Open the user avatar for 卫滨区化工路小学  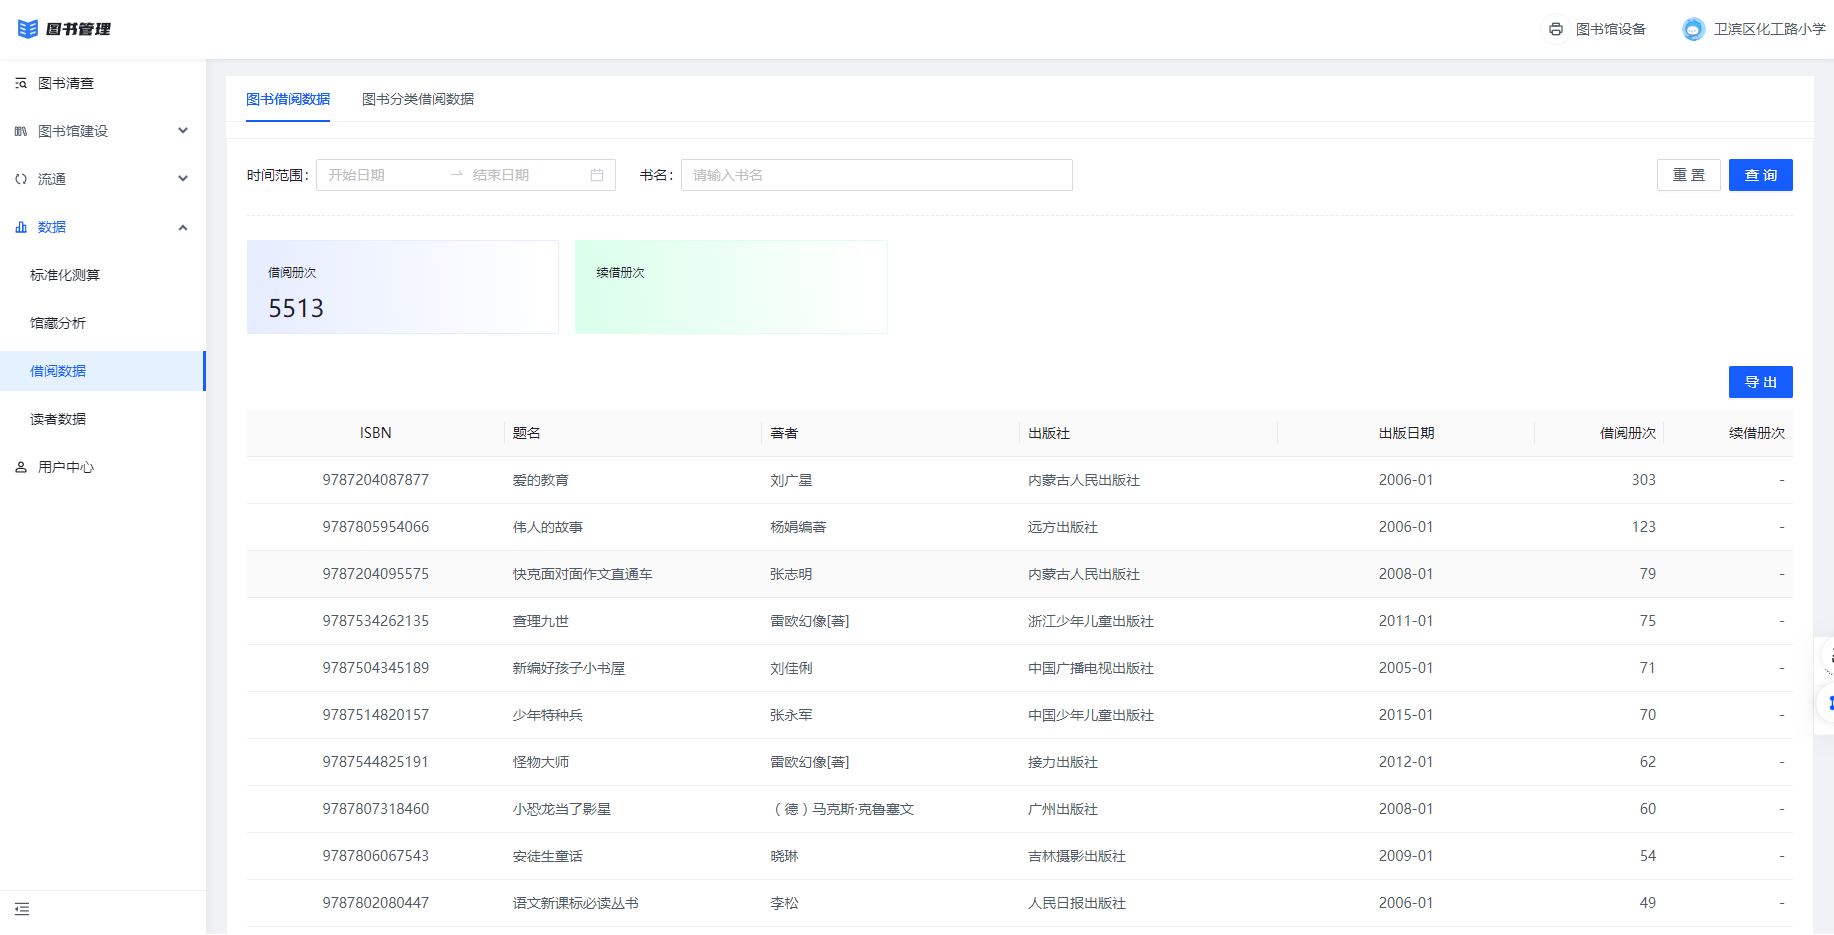1692,29
